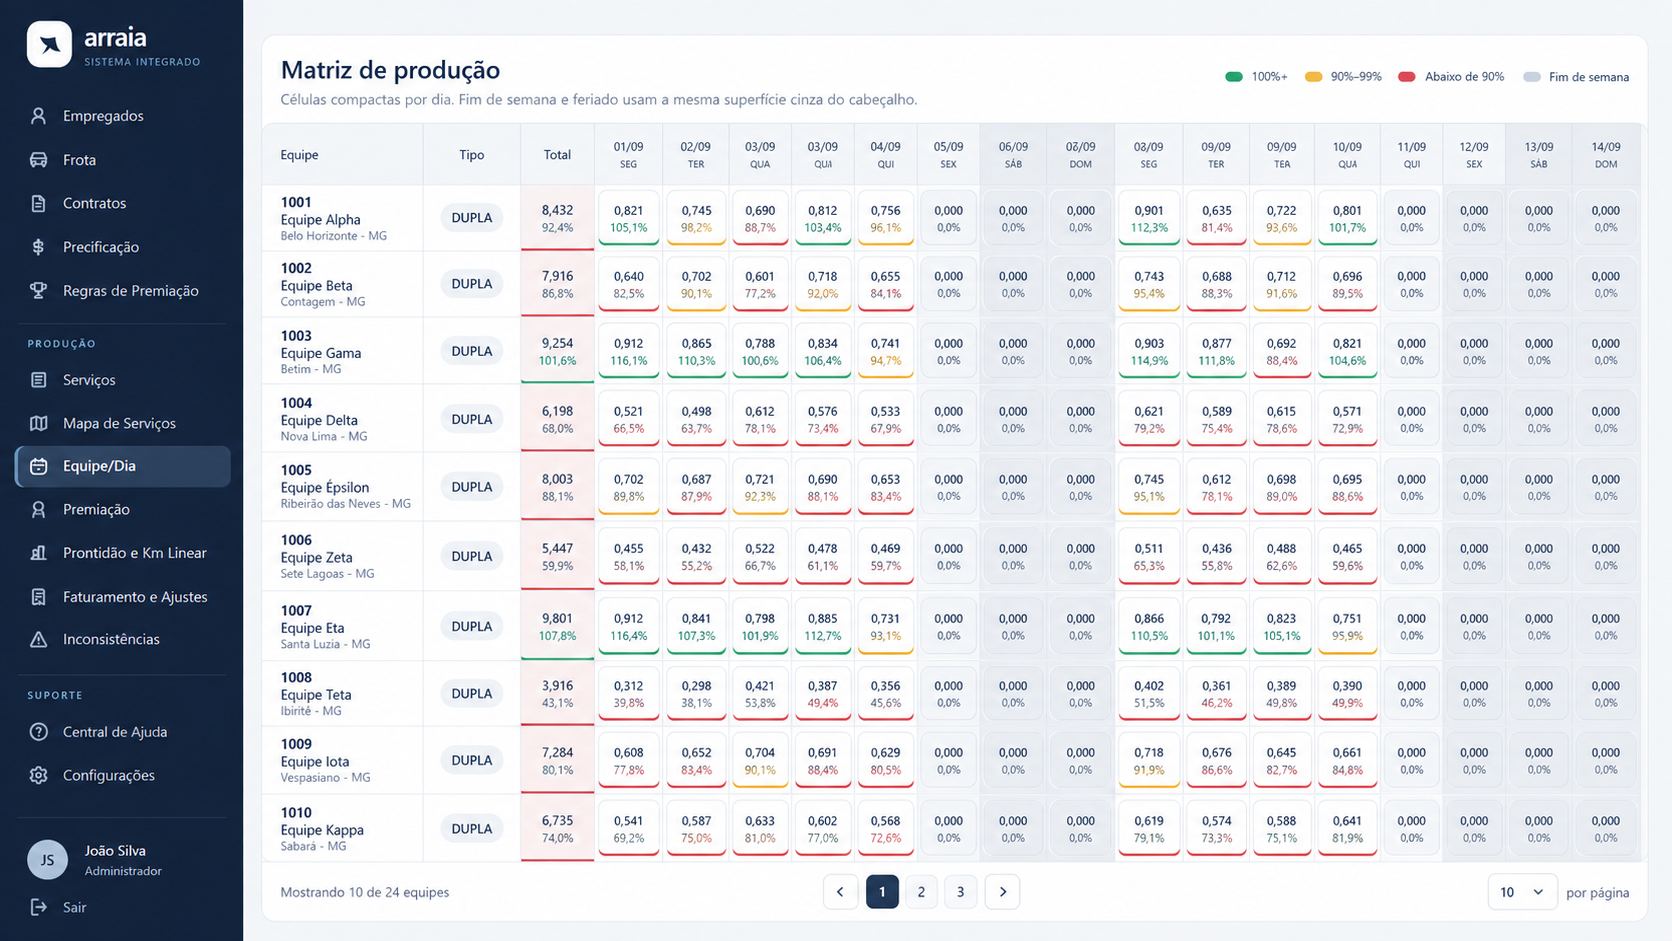This screenshot has width=1672, height=941.
Task: Select Equipe Kappa row name
Action: [x=322, y=830]
